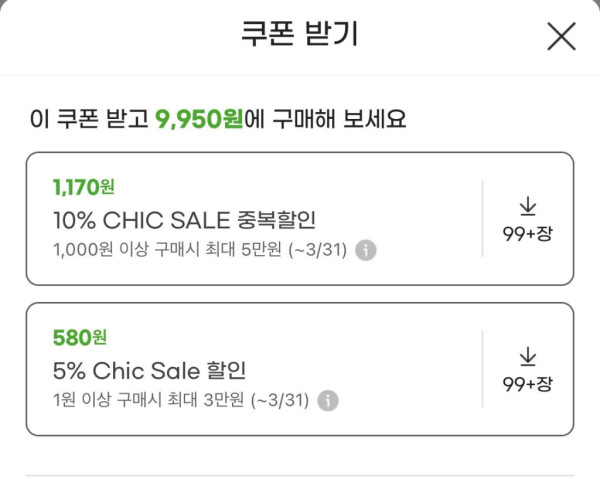Click the 쿠폰 받기 header title
Screen dimensions: 600x486
(x=299, y=35)
